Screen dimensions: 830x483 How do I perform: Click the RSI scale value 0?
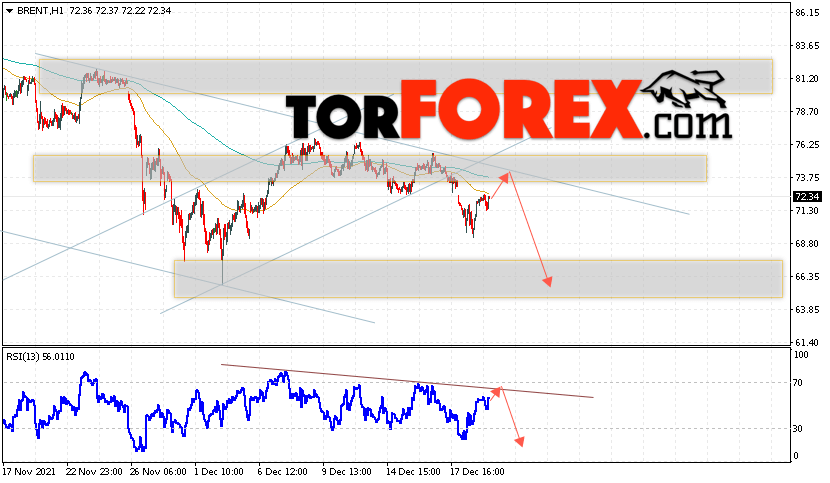pos(796,455)
